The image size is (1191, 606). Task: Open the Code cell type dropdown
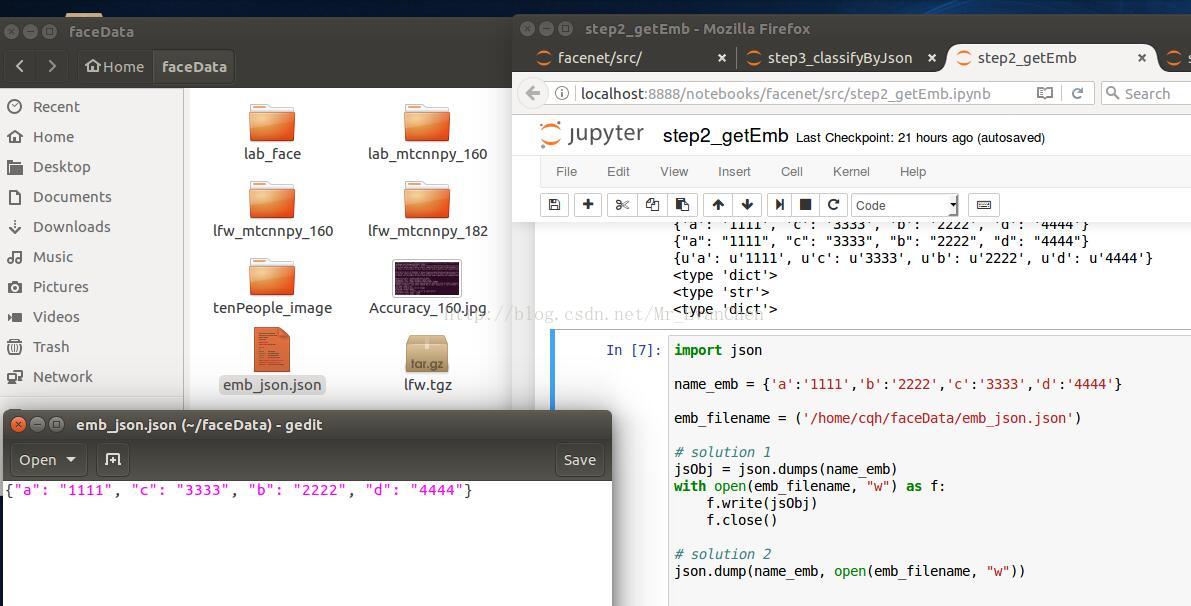pos(905,205)
